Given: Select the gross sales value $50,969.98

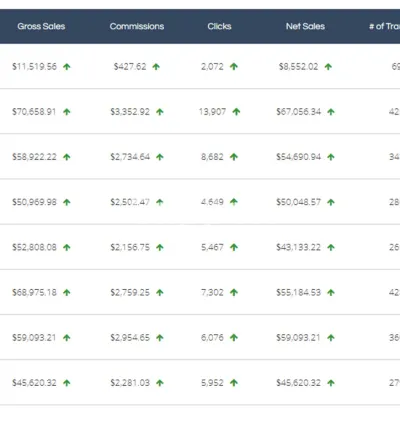Looking at the screenshot, I should (x=34, y=202).
